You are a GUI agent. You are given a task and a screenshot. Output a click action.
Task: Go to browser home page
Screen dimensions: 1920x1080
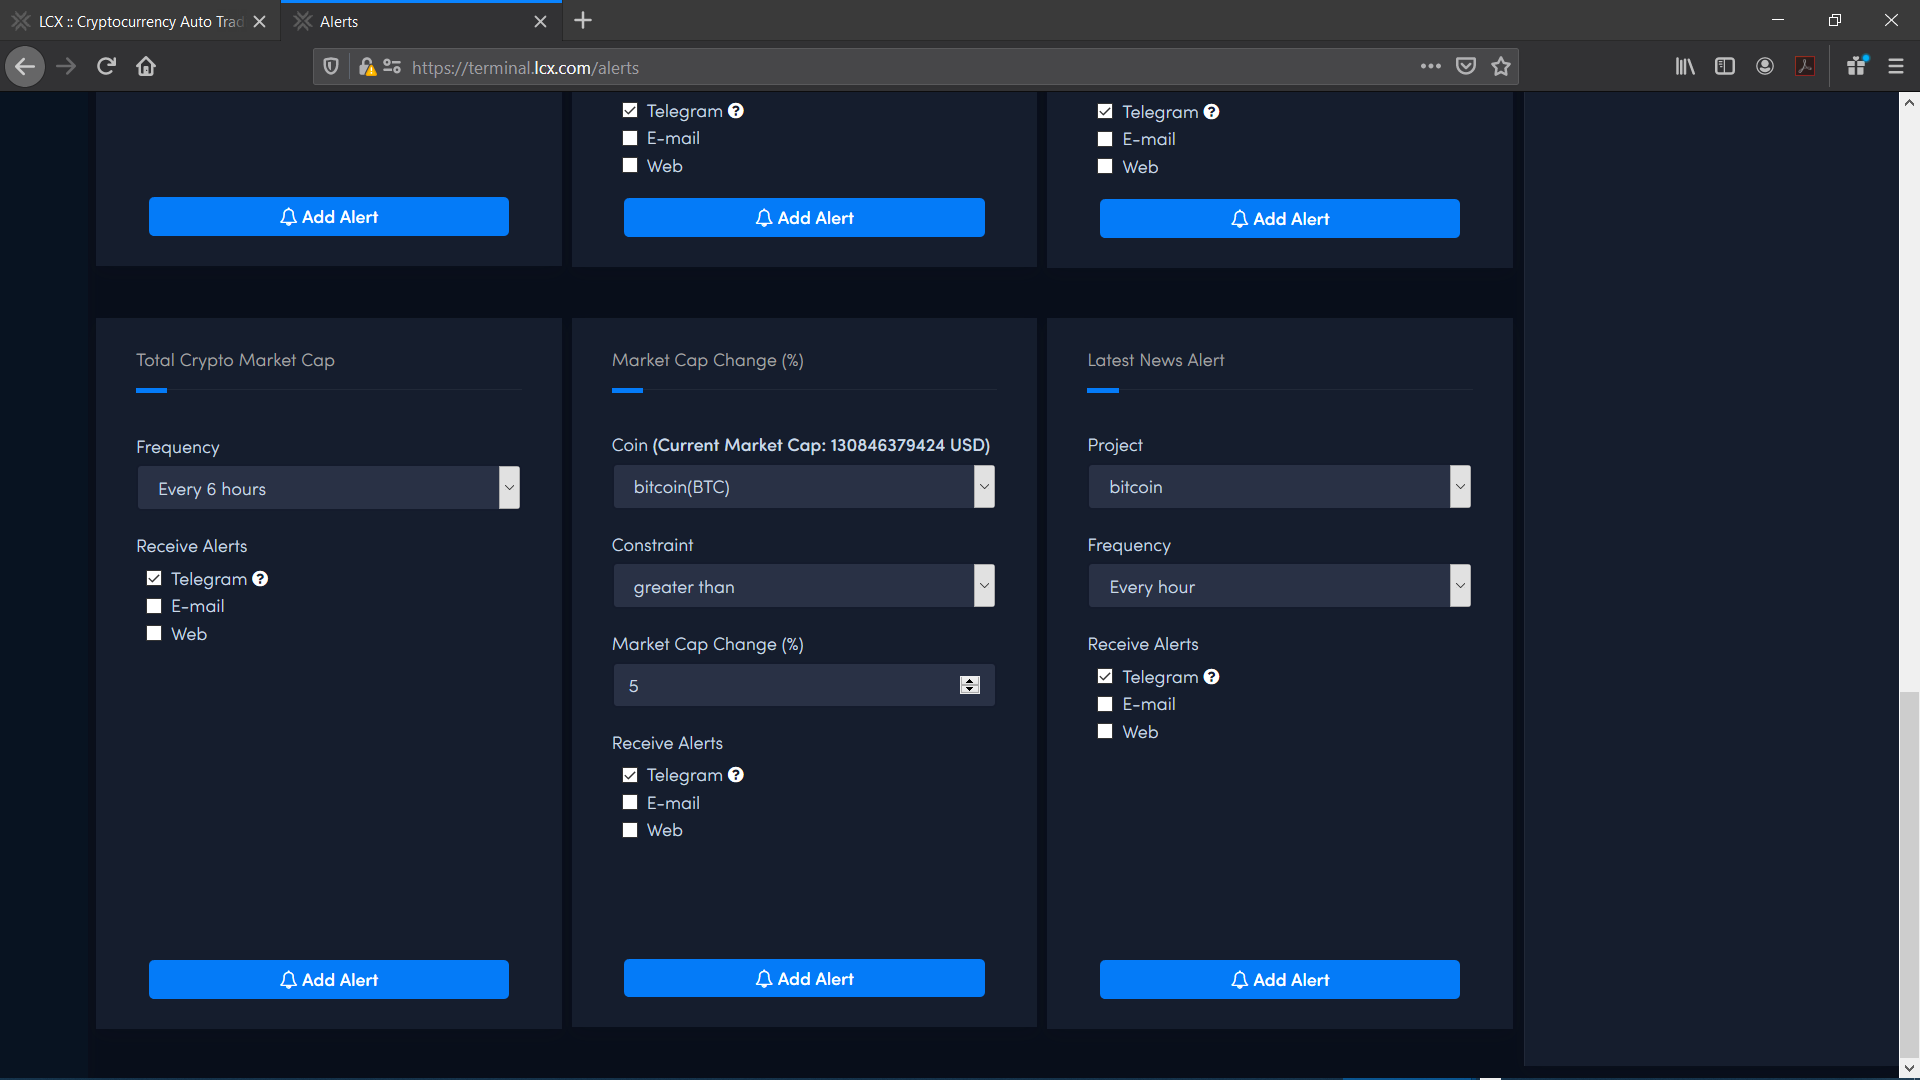[x=146, y=67]
